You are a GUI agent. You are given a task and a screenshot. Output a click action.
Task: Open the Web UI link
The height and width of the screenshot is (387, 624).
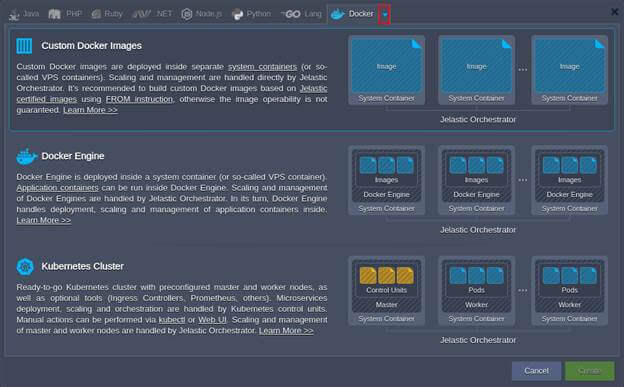pyautogui.click(x=213, y=320)
